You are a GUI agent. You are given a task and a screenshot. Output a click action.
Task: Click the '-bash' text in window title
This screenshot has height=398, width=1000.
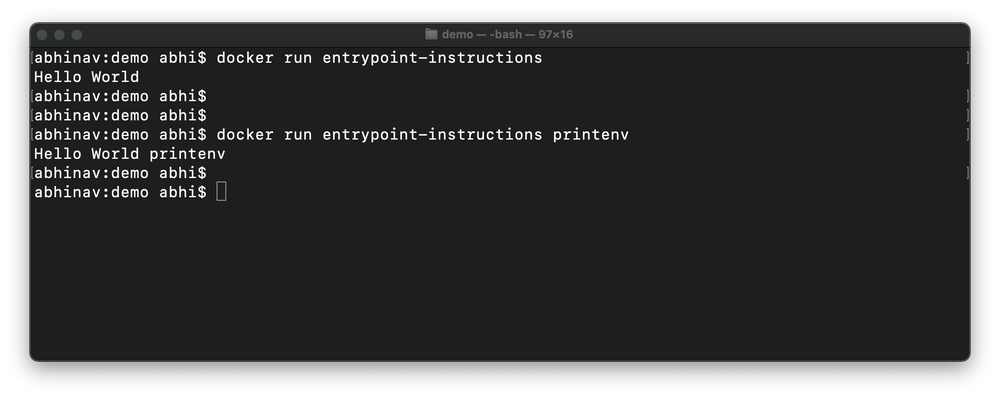506,34
